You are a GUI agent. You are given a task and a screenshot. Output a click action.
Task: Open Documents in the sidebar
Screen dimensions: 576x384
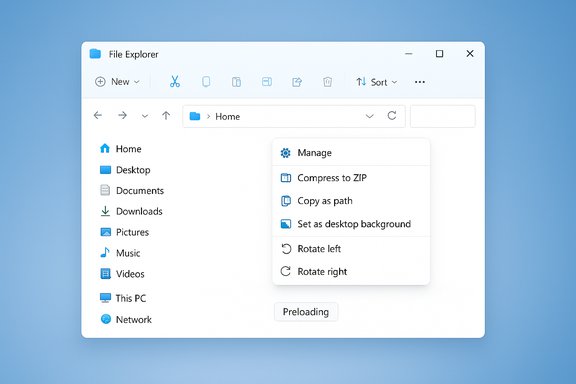pos(132,190)
